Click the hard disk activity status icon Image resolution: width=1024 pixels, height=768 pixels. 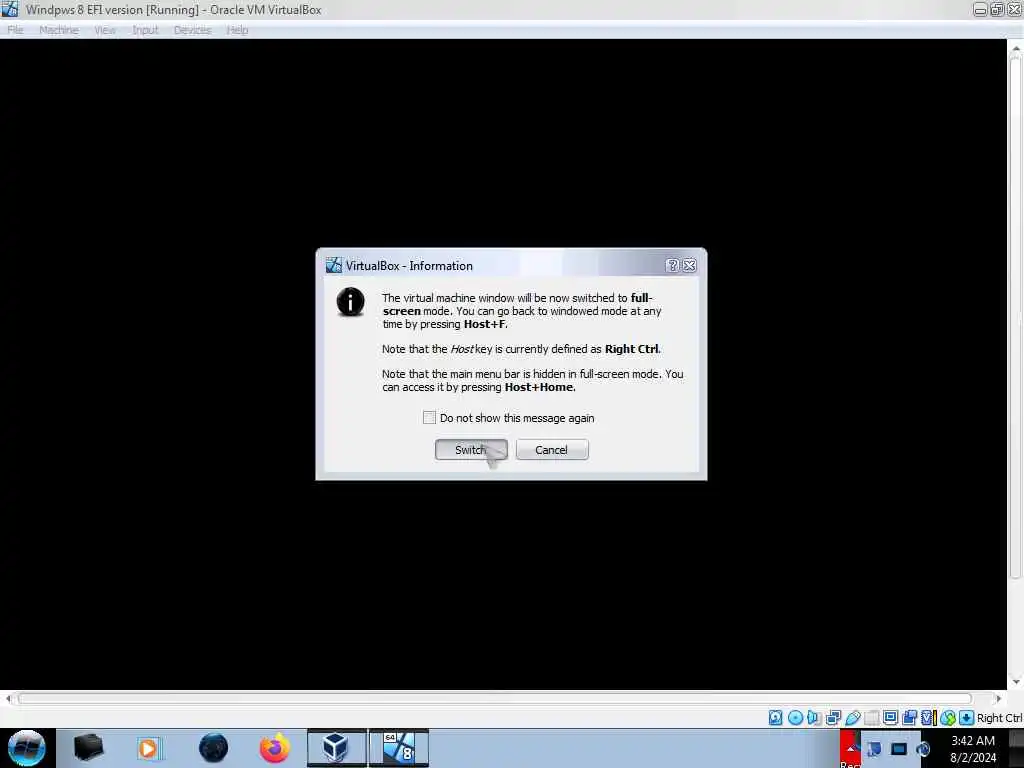[x=775, y=718]
